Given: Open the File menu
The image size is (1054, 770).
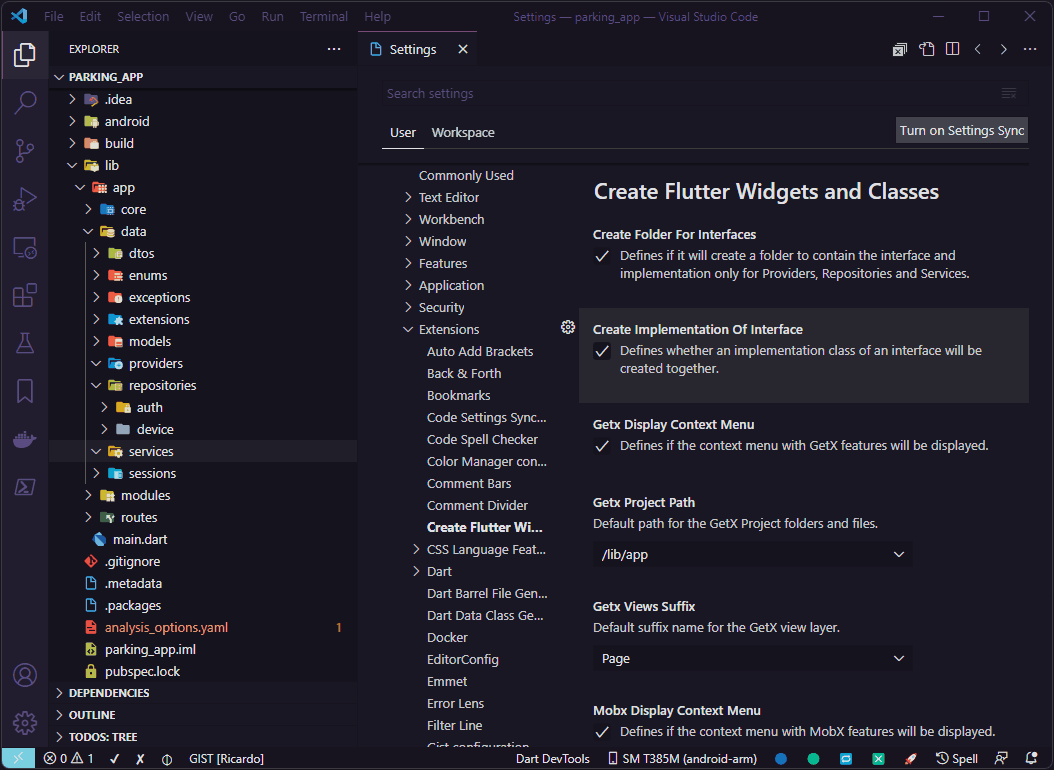Looking at the screenshot, I should [53, 16].
